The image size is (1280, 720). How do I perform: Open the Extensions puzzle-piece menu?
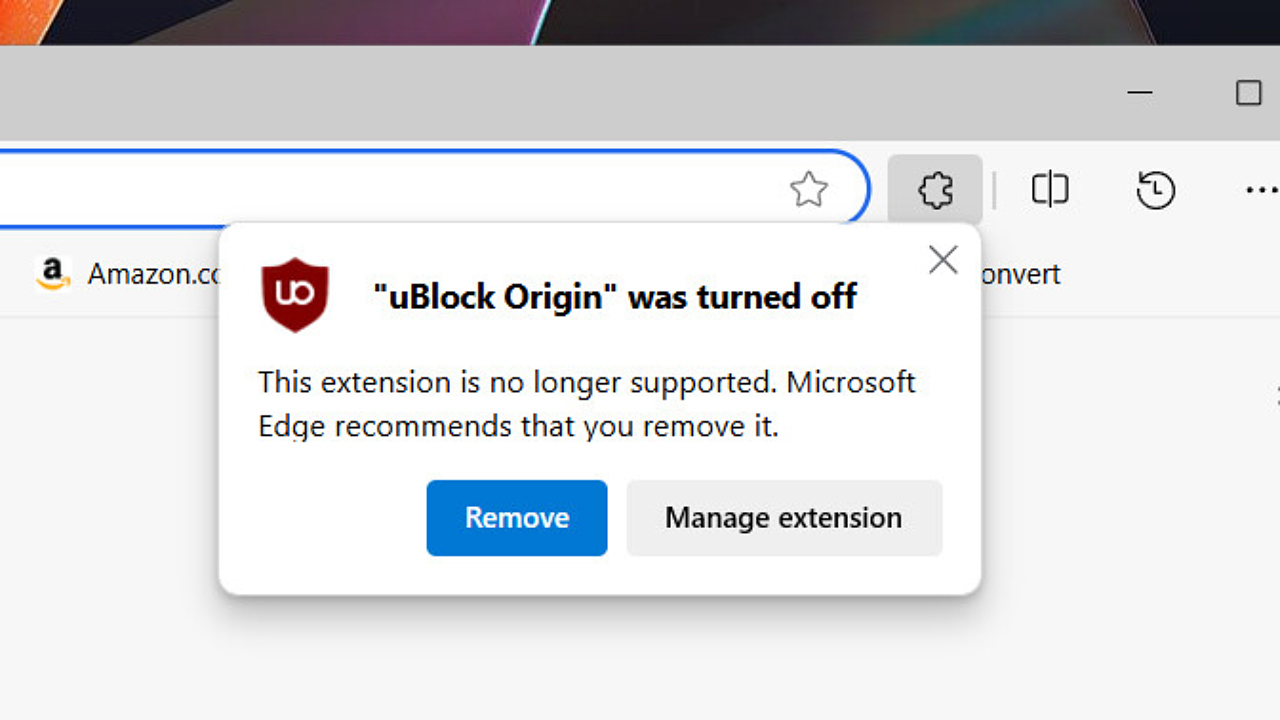click(935, 189)
